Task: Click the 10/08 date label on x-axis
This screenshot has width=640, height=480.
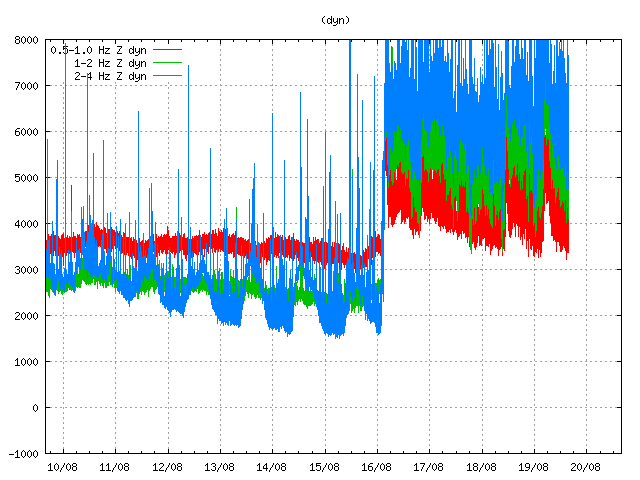Action: point(62,466)
